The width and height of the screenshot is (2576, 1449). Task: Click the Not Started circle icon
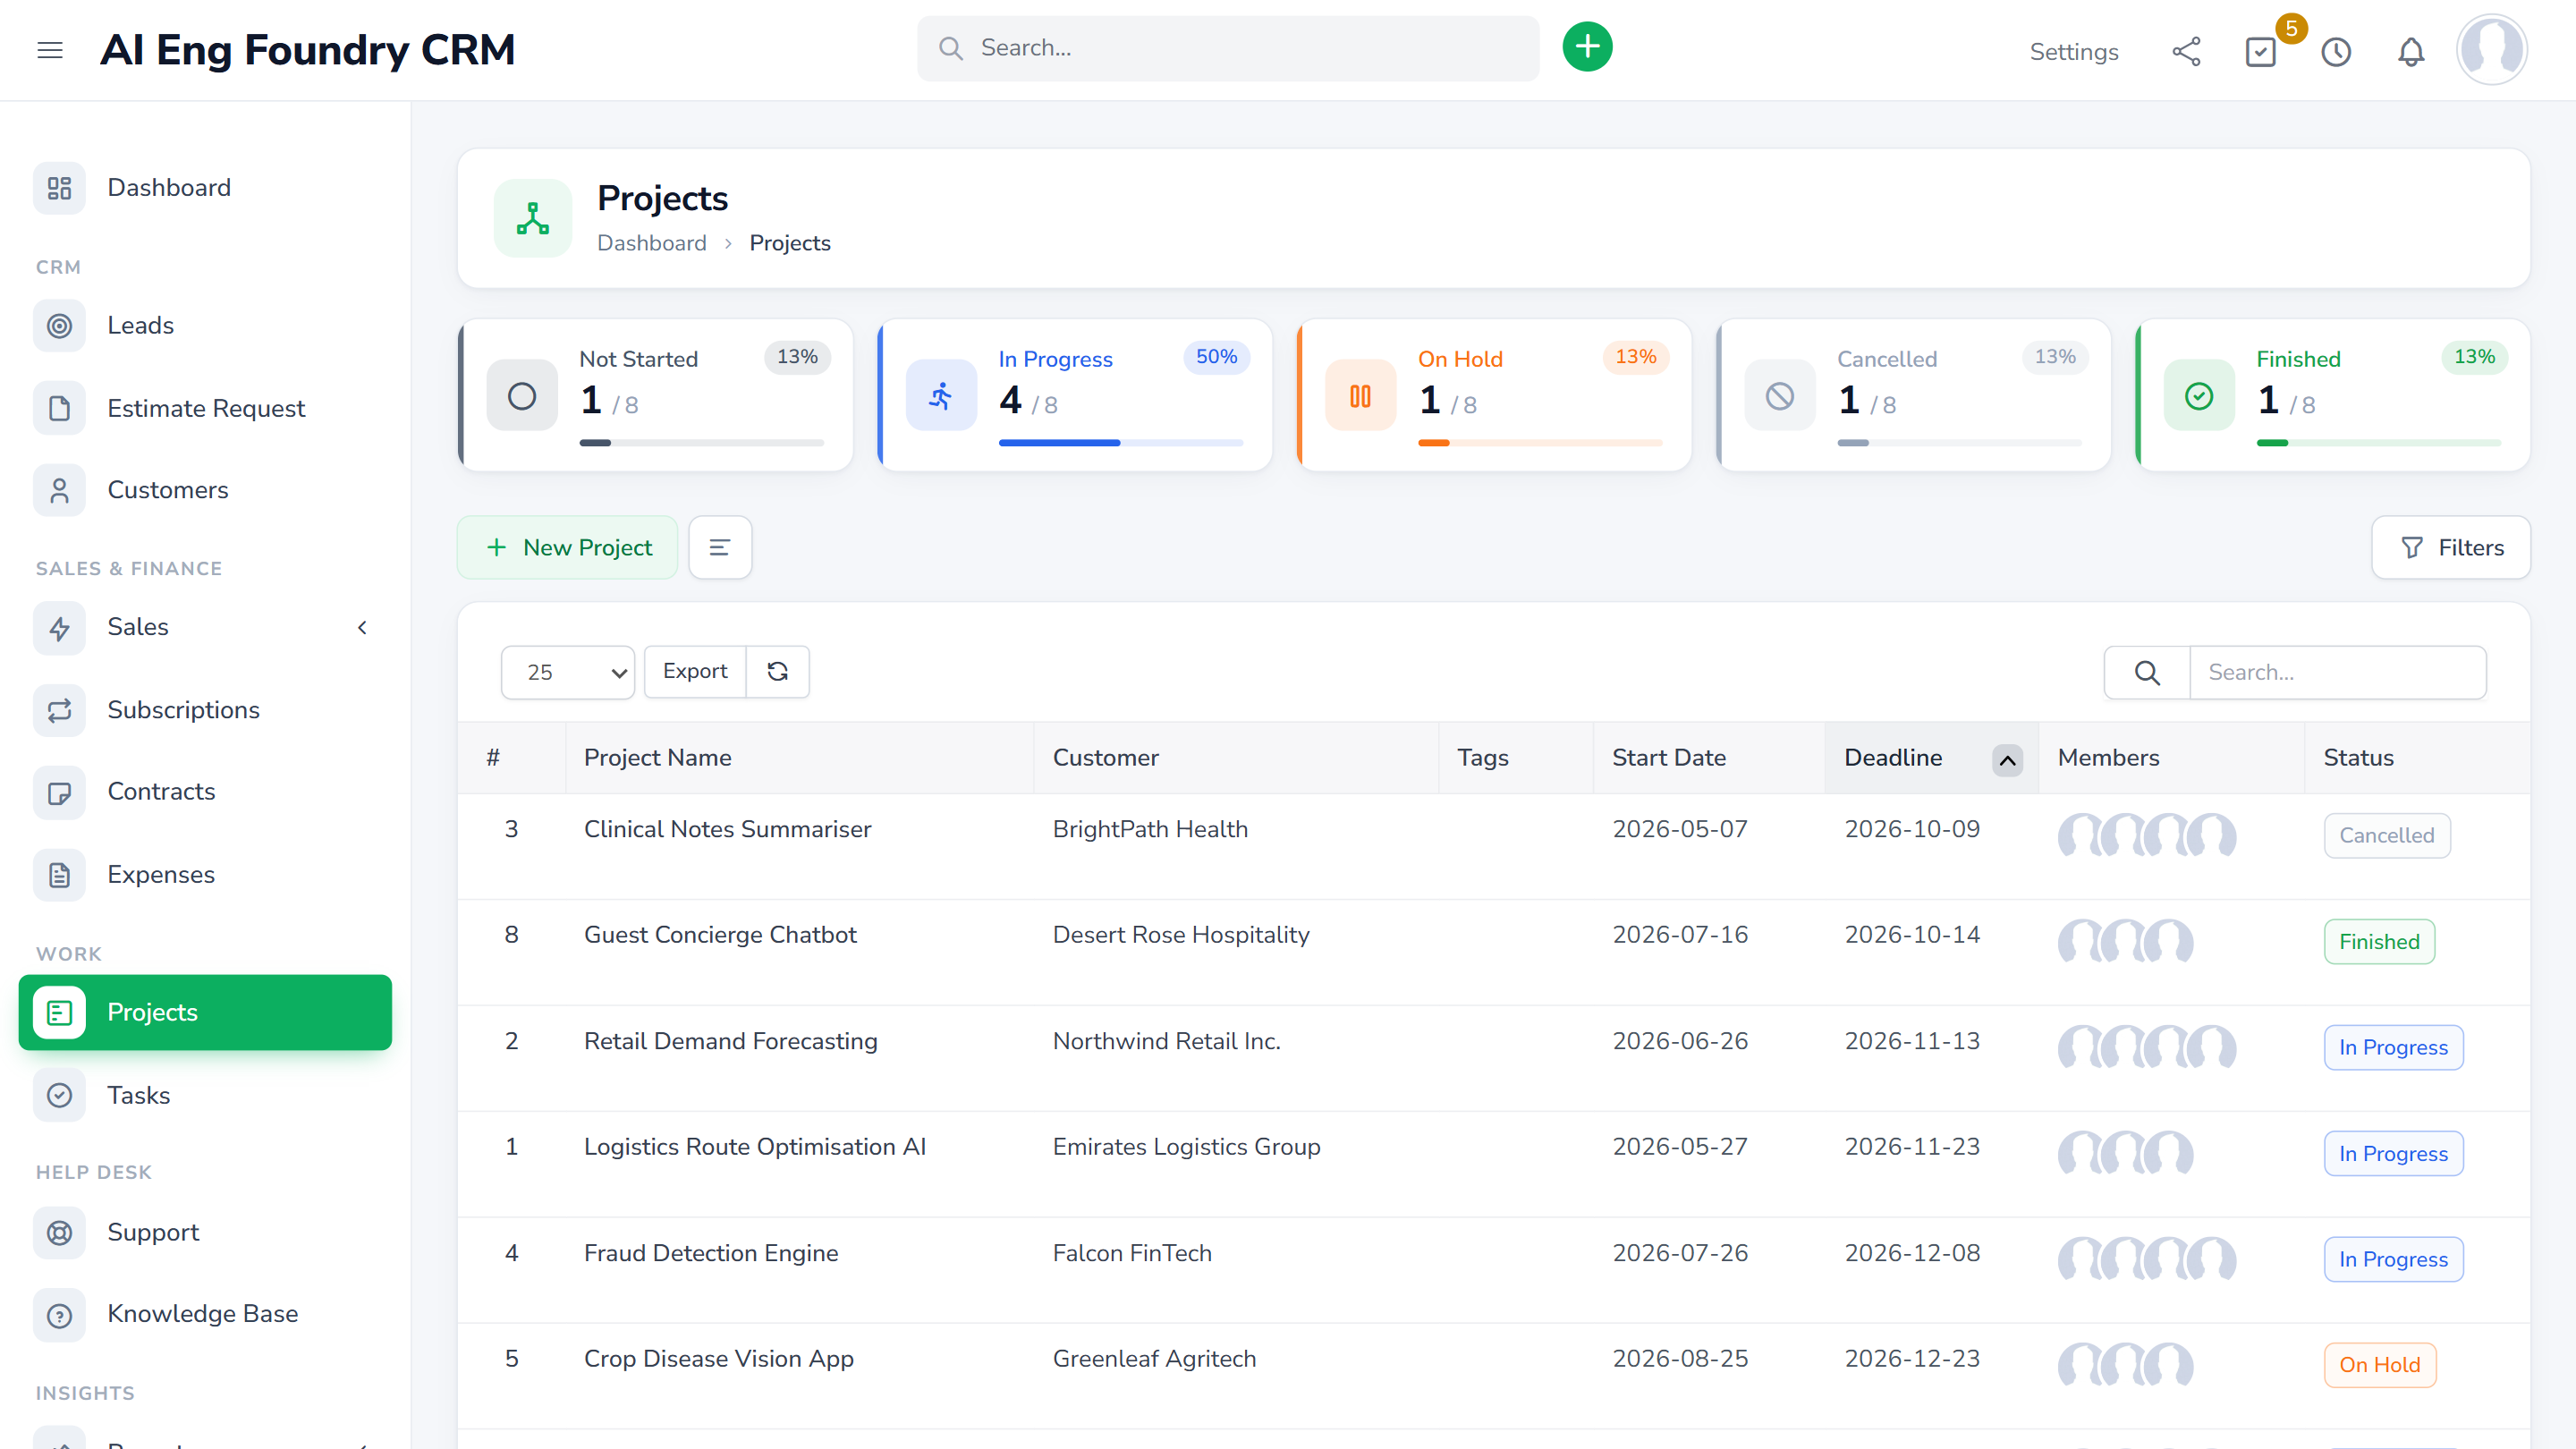pos(522,396)
